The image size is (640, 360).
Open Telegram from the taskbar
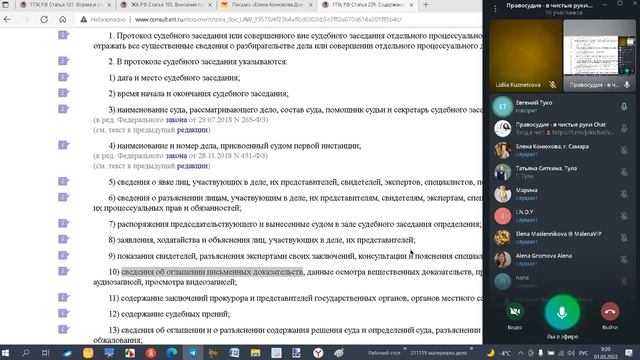(x=193, y=353)
